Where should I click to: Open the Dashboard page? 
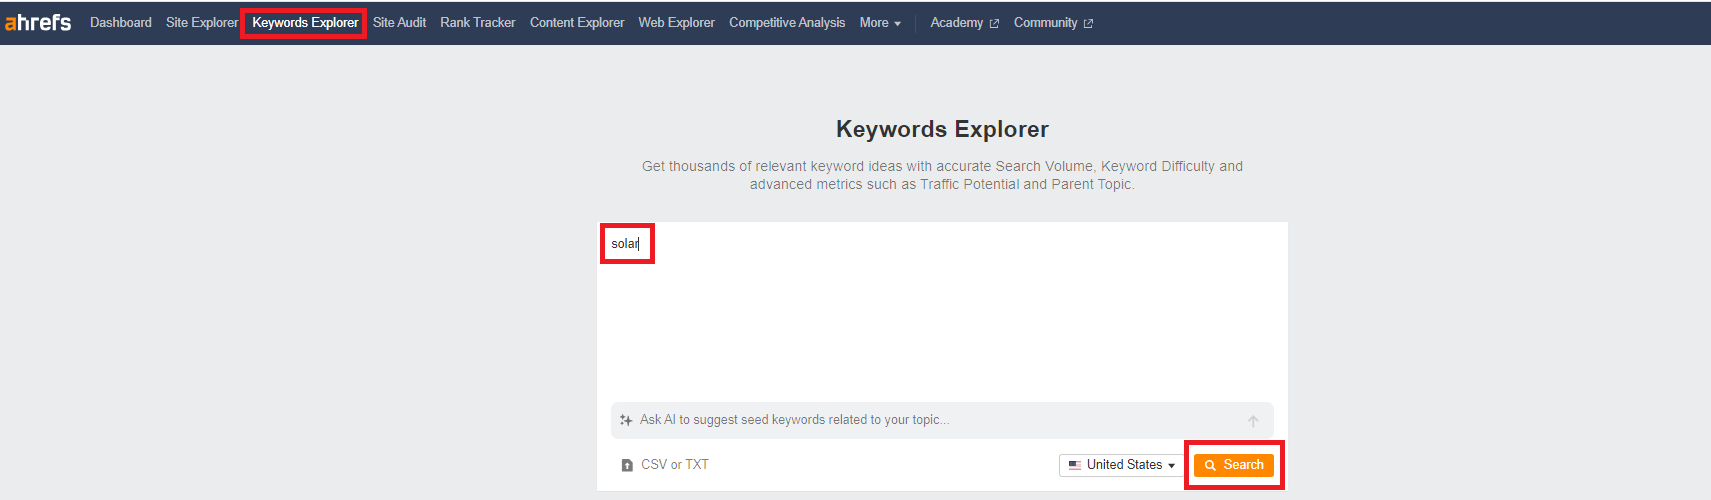click(121, 22)
